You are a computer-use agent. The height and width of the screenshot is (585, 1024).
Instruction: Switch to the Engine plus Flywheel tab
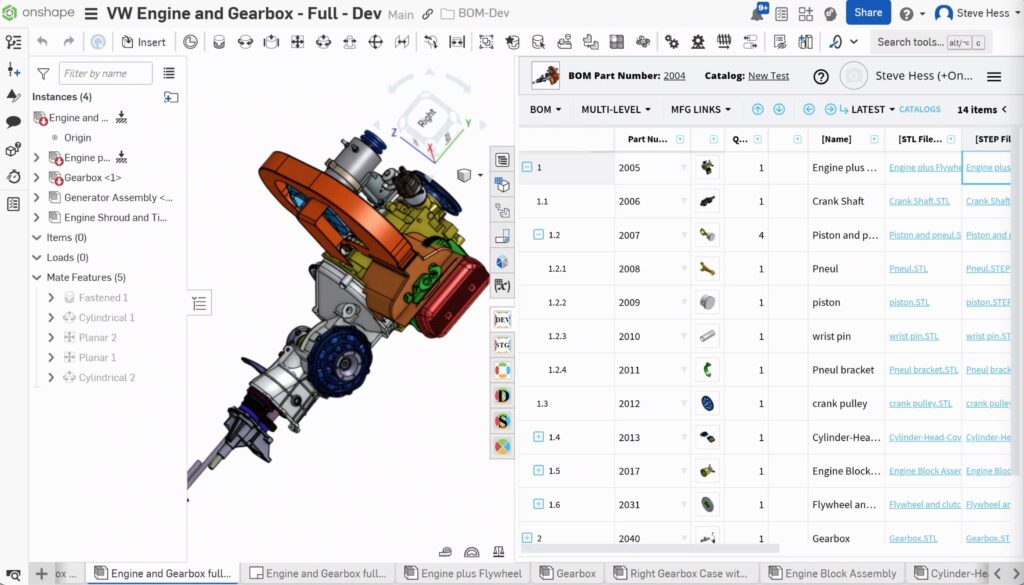point(463,573)
